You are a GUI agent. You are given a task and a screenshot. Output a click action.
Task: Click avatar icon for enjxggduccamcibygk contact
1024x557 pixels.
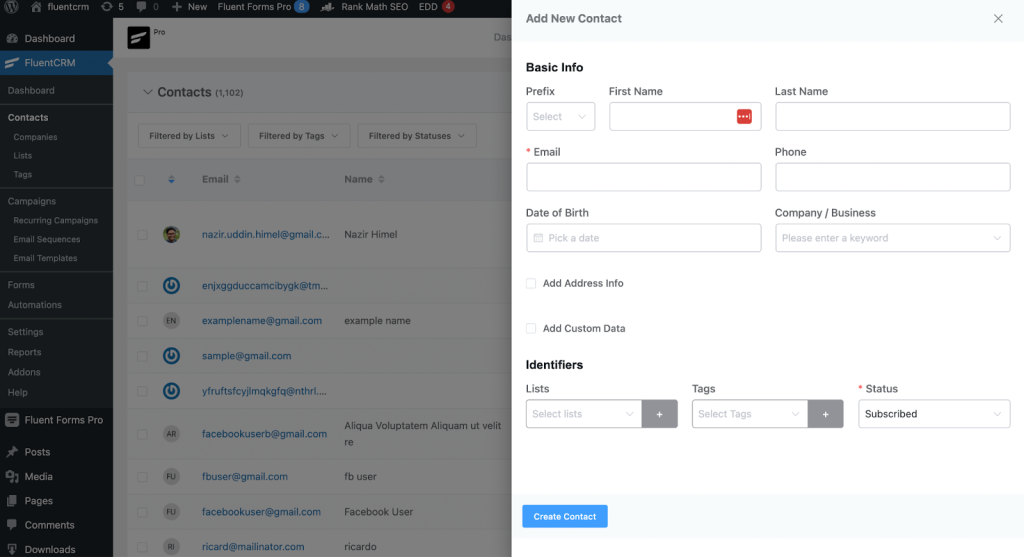[x=171, y=285]
